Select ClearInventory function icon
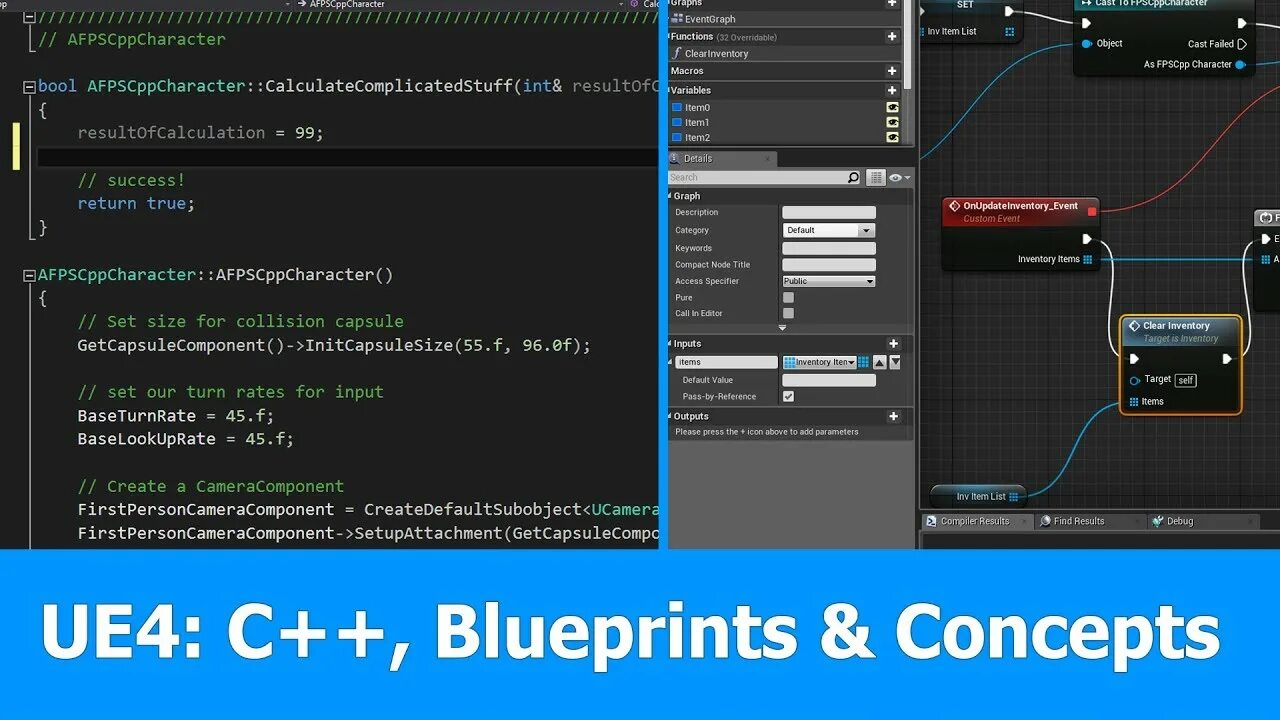Image resolution: width=1280 pixels, height=720 pixels. pos(677,54)
